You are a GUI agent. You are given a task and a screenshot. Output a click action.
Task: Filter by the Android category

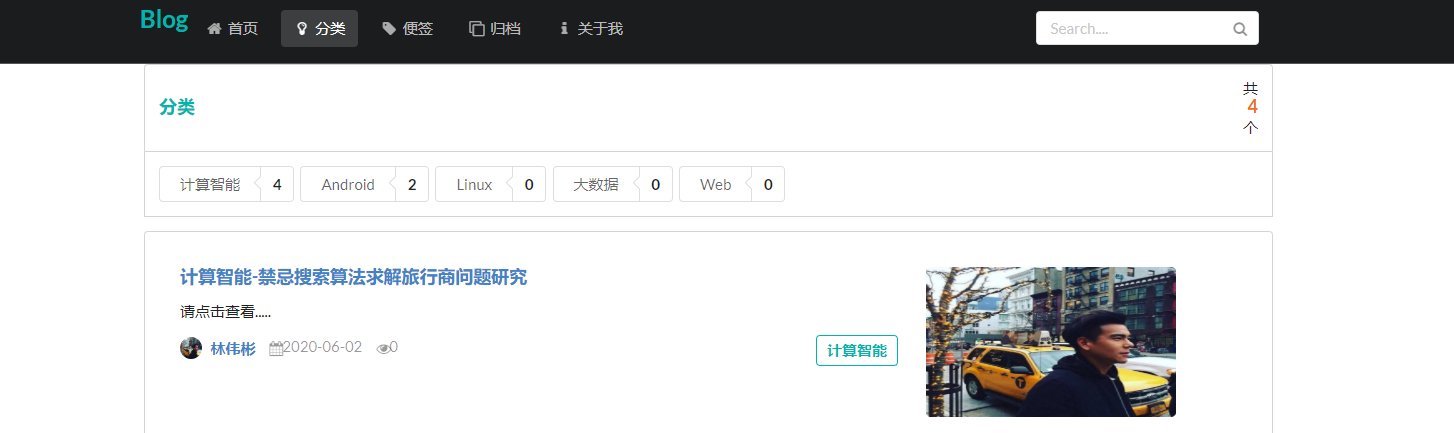pyautogui.click(x=348, y=184)
